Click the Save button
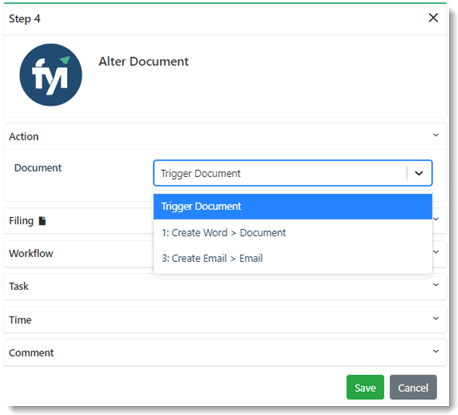This screenshot has width=458, height=415. coord(365,387)
